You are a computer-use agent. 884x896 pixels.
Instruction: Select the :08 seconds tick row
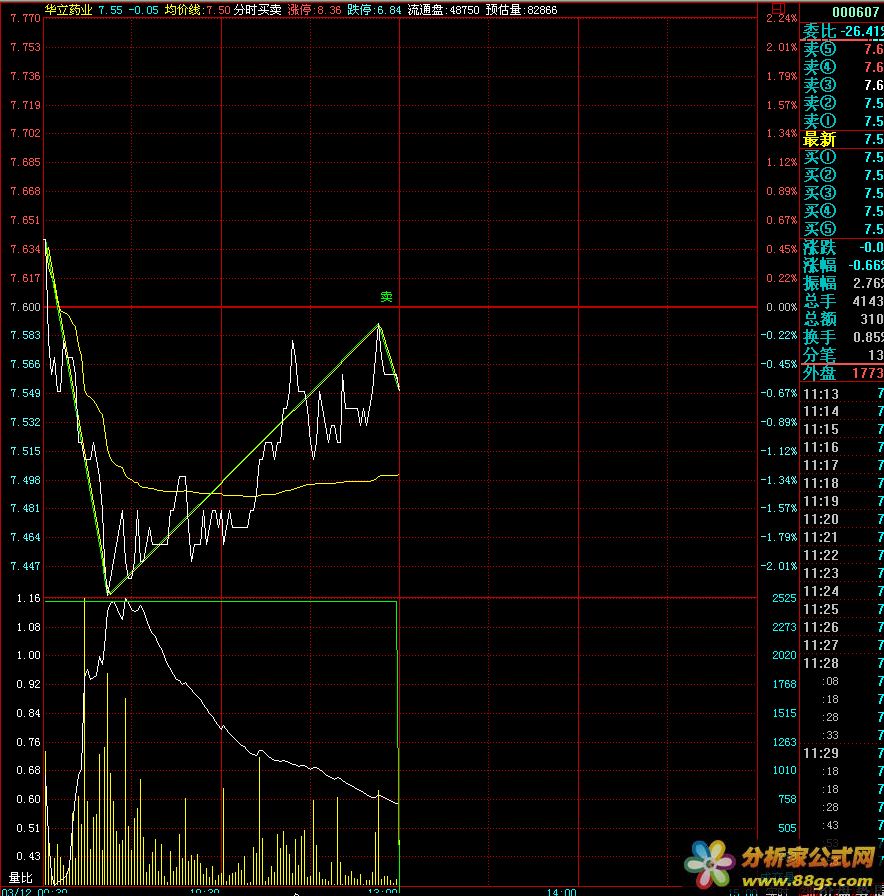(842, 682)
